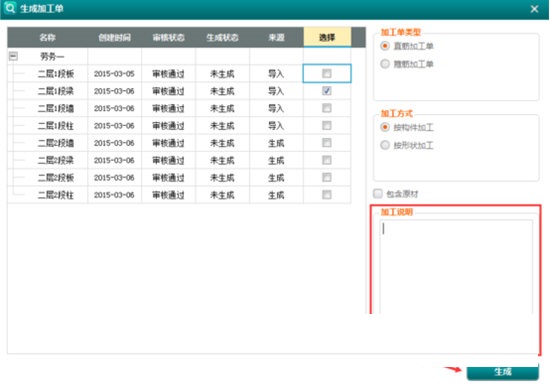Select the 二层1段墙 row name
This screenshot has width=550, height=384.
pos(56,108)
